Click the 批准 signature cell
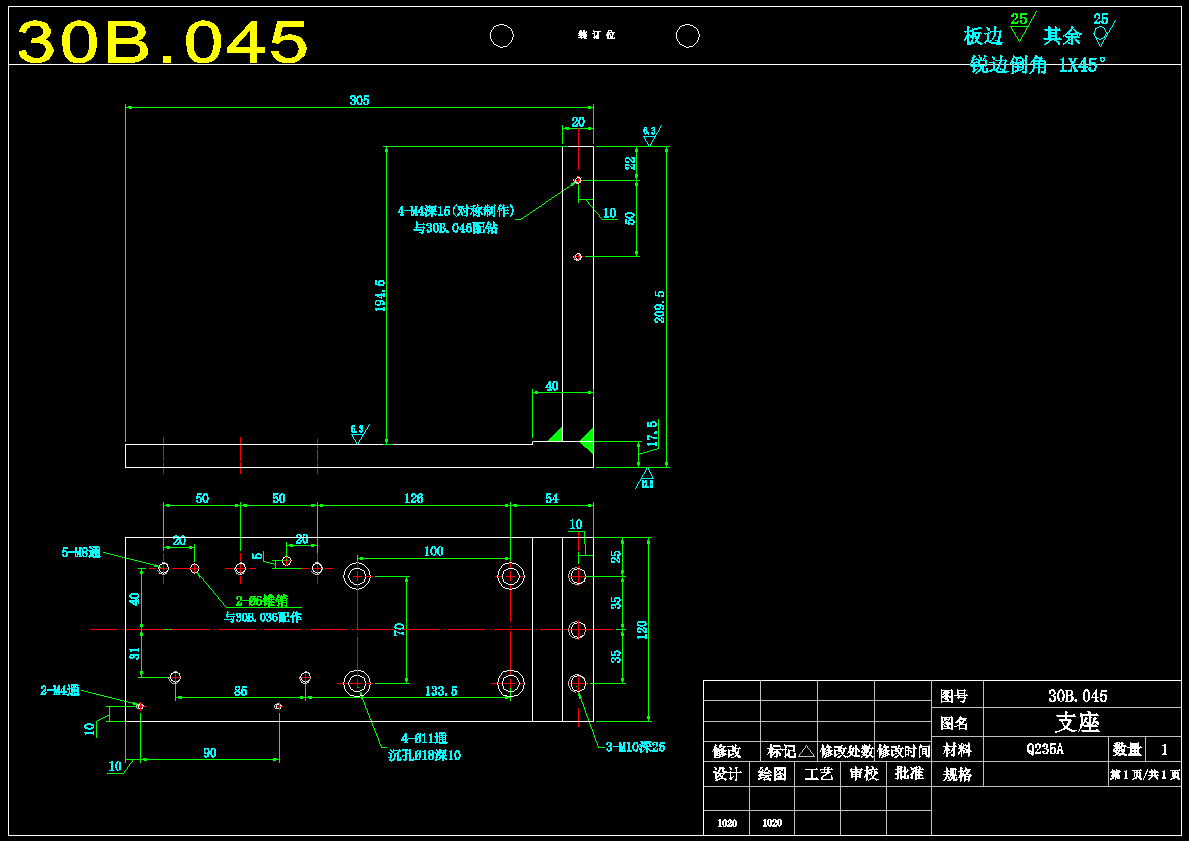The image size is (1189, 841). [908, 774]
